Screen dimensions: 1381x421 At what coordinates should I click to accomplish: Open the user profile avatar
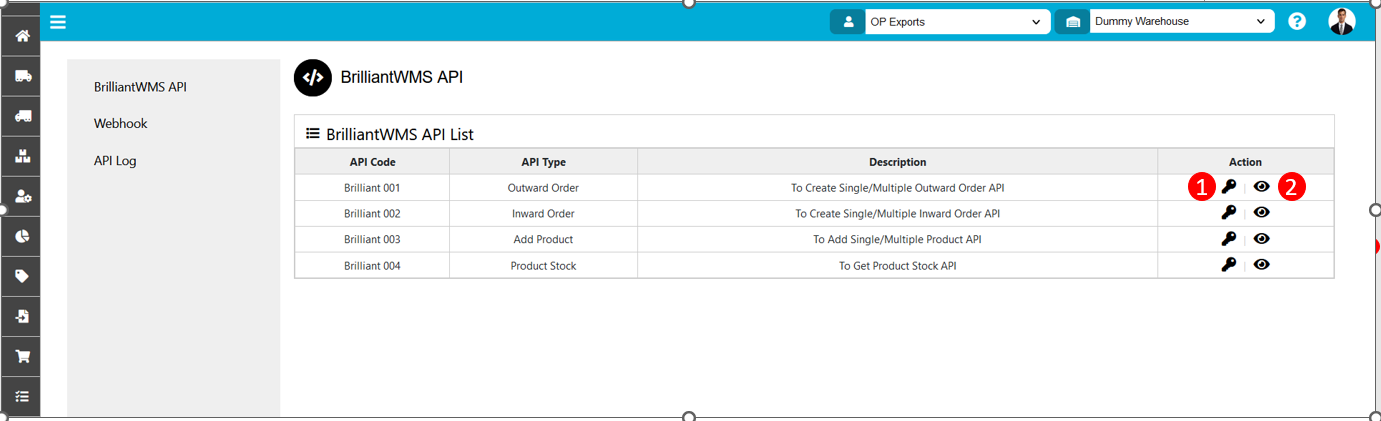[x=1342, y=21]
